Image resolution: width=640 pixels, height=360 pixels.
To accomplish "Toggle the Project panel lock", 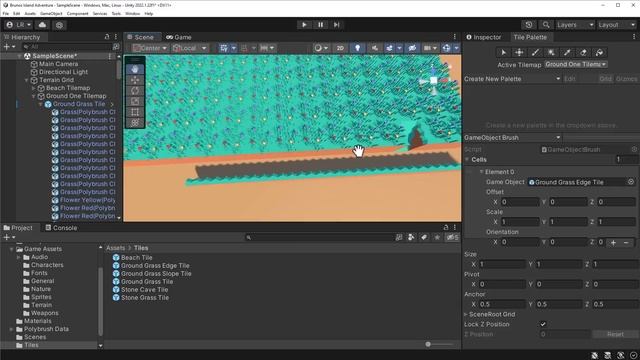I will [x=446, y=227].
